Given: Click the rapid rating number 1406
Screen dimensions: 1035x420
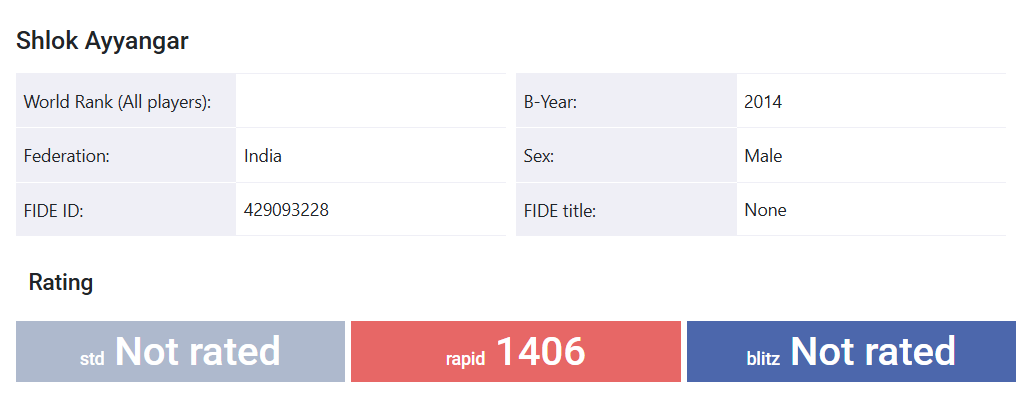Looking at the screenshot, I should (x=540, y=351).
